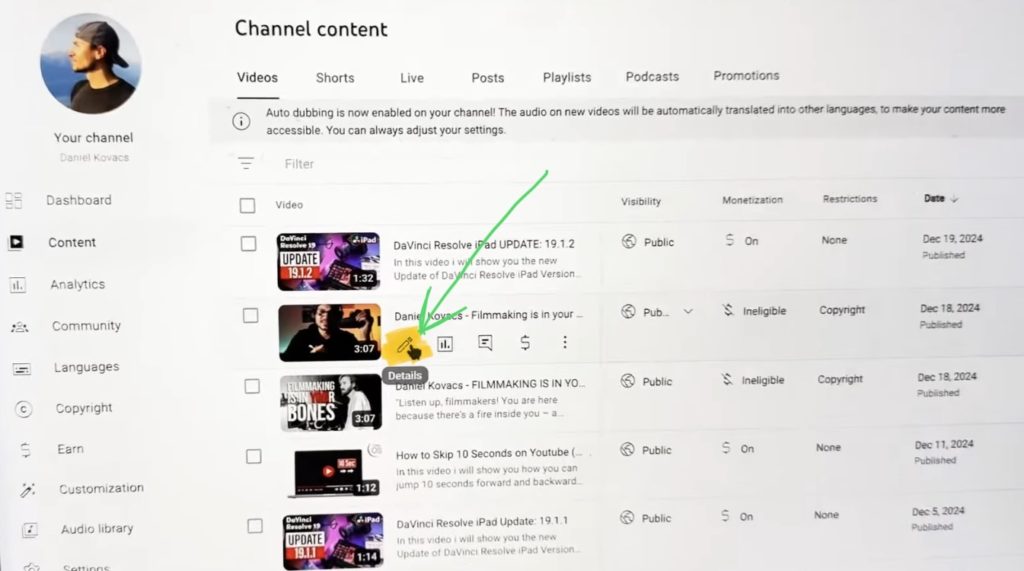This screenshot has height=571, width=1024.
Task: Switch to the Shorts tab
Action: click(335, 78)
